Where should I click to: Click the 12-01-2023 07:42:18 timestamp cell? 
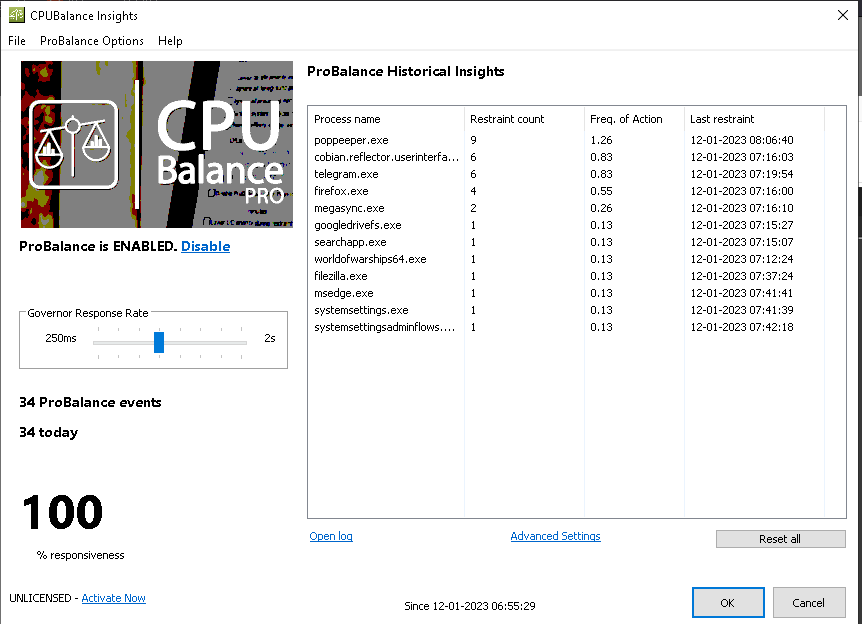click(742, 328)
